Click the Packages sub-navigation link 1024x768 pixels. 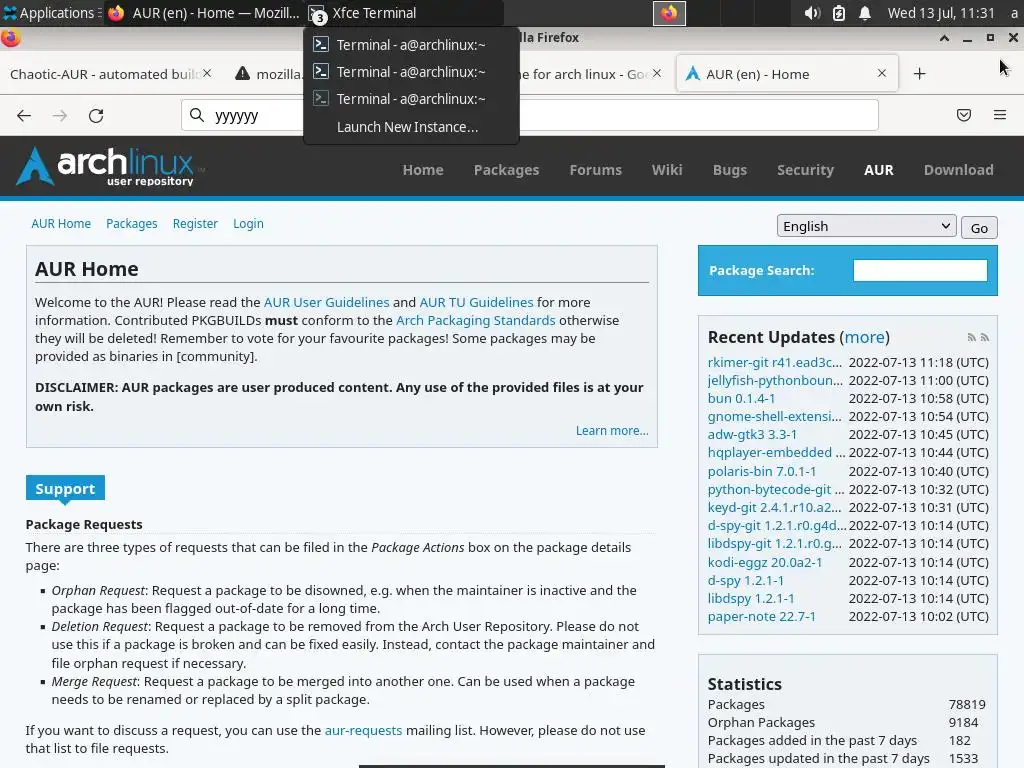click(131, 223)
